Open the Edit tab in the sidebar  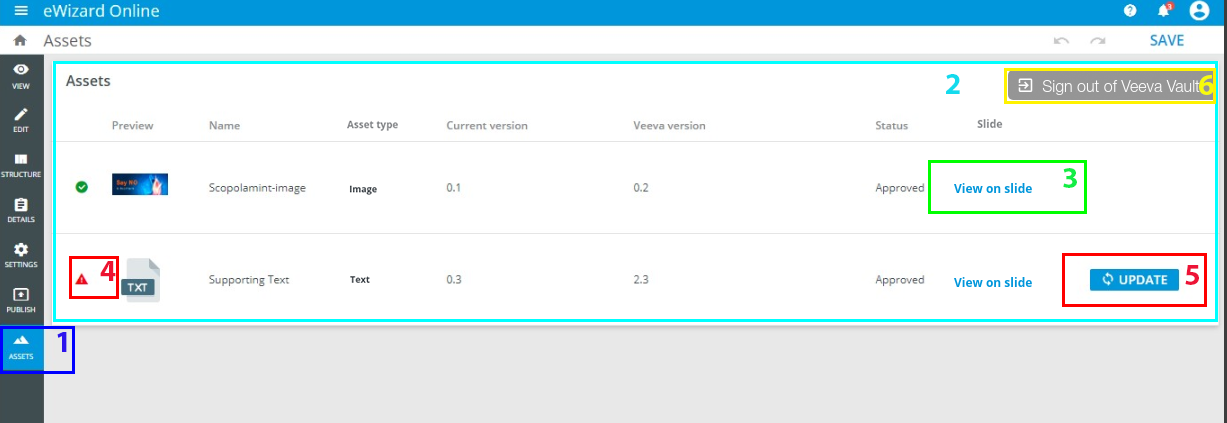[x=21, y=121]
